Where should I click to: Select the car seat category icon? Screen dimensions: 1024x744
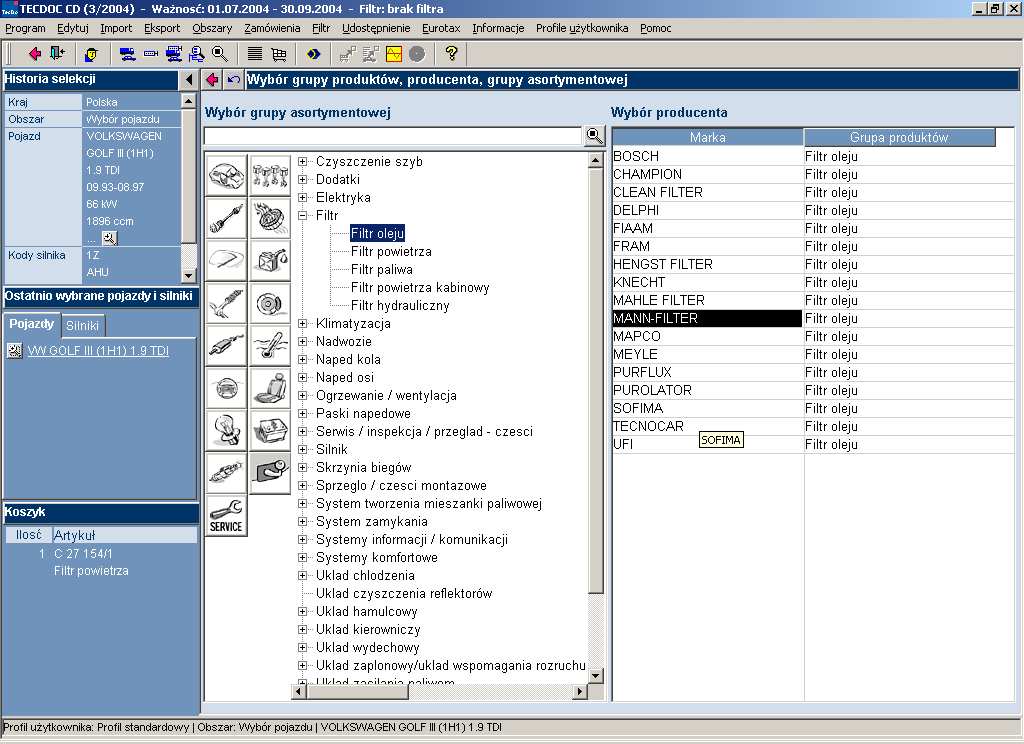270,388
